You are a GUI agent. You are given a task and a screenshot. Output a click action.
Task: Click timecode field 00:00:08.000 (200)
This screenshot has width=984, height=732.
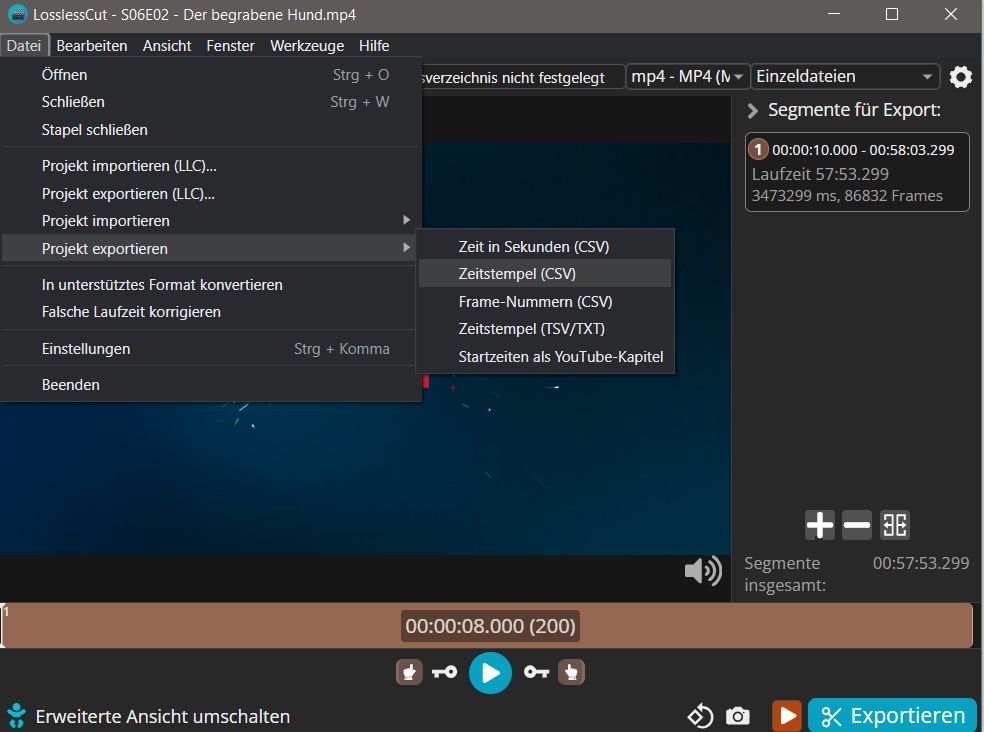click(490, 626)
